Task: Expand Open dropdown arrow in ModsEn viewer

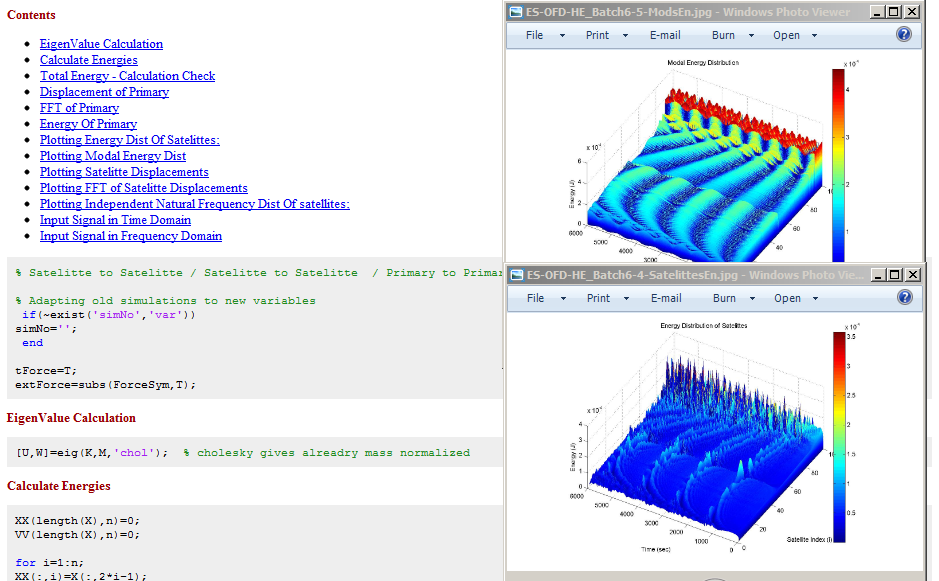Action: (x=814, y=36)
